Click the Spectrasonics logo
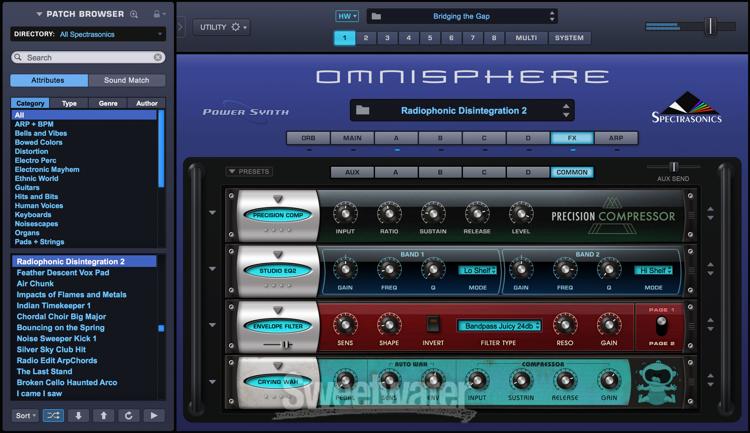750x433 pixels. 687,108
